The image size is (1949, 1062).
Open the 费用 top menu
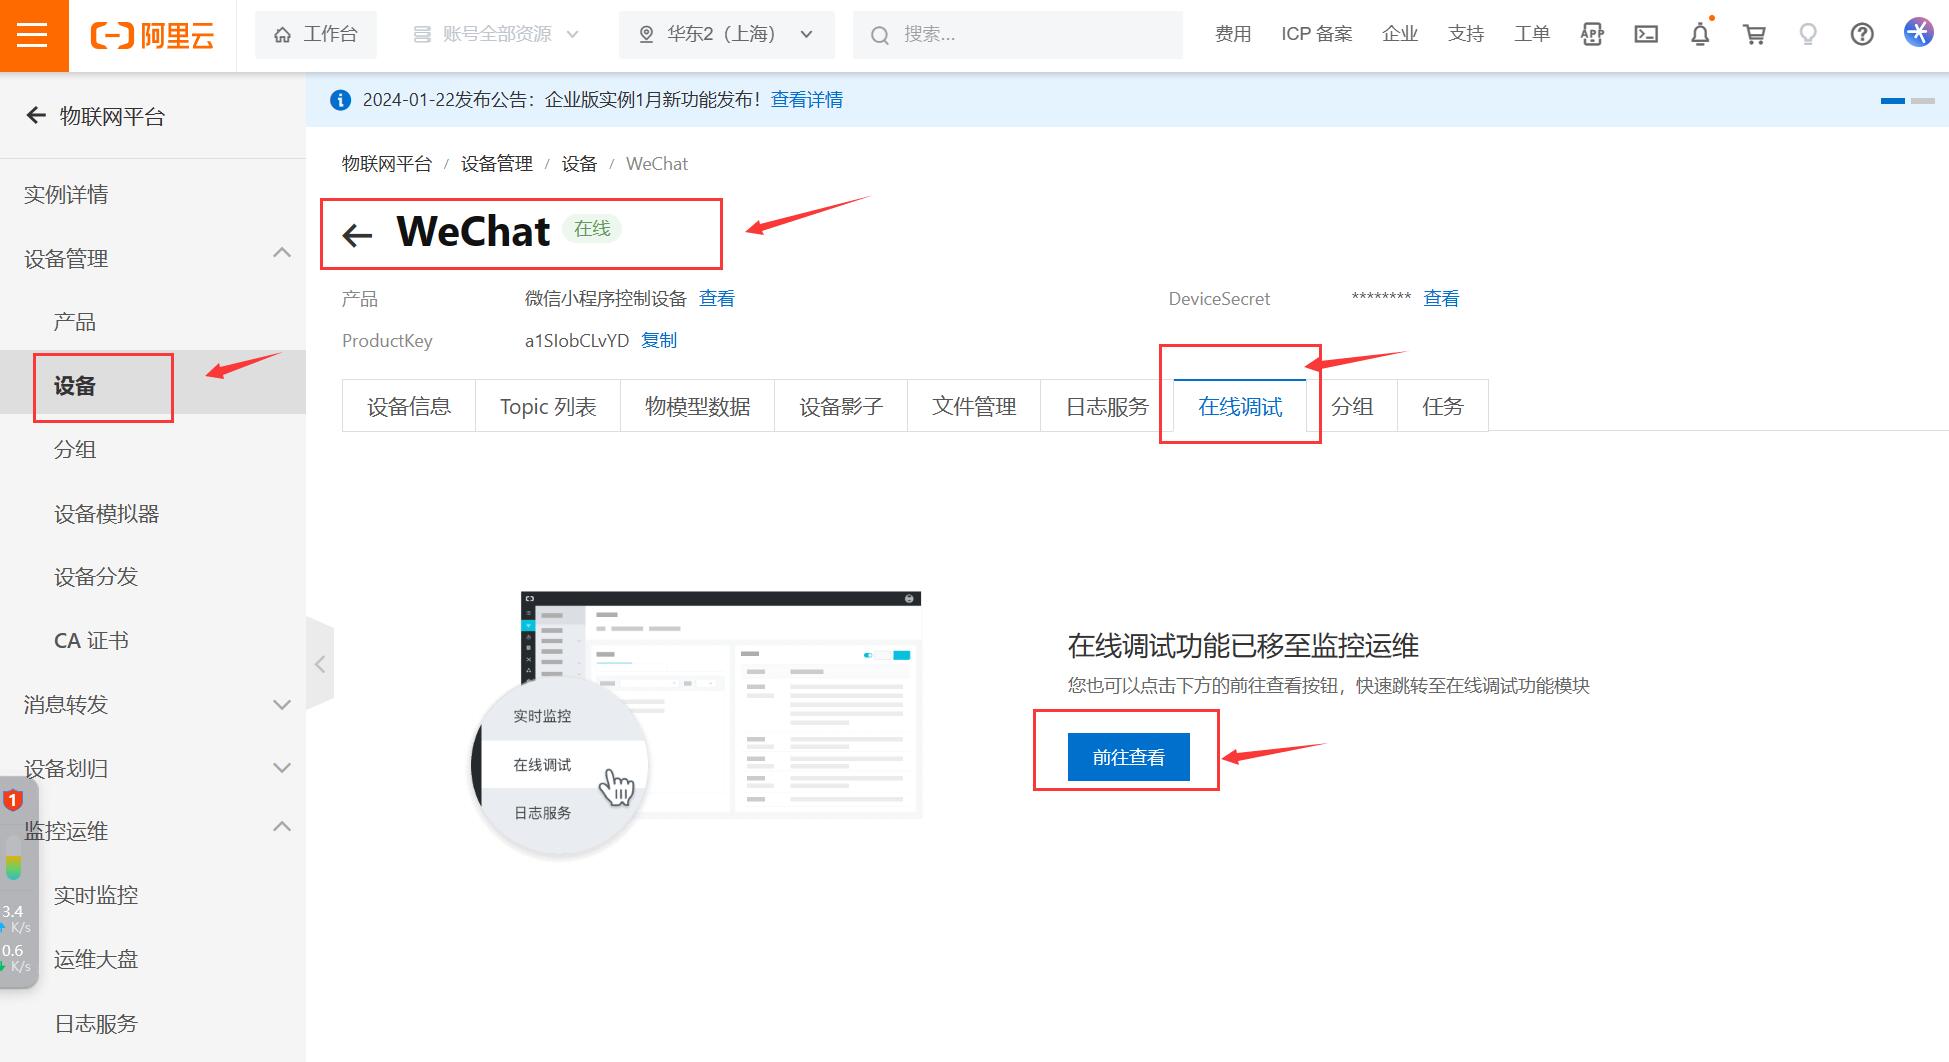[1233, 35]
